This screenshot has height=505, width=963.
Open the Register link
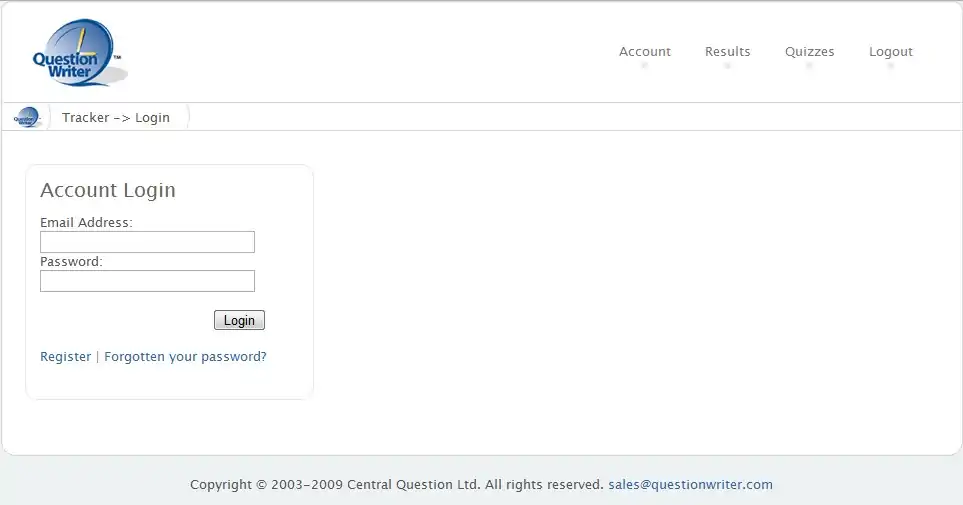click(x=65, y=357)
